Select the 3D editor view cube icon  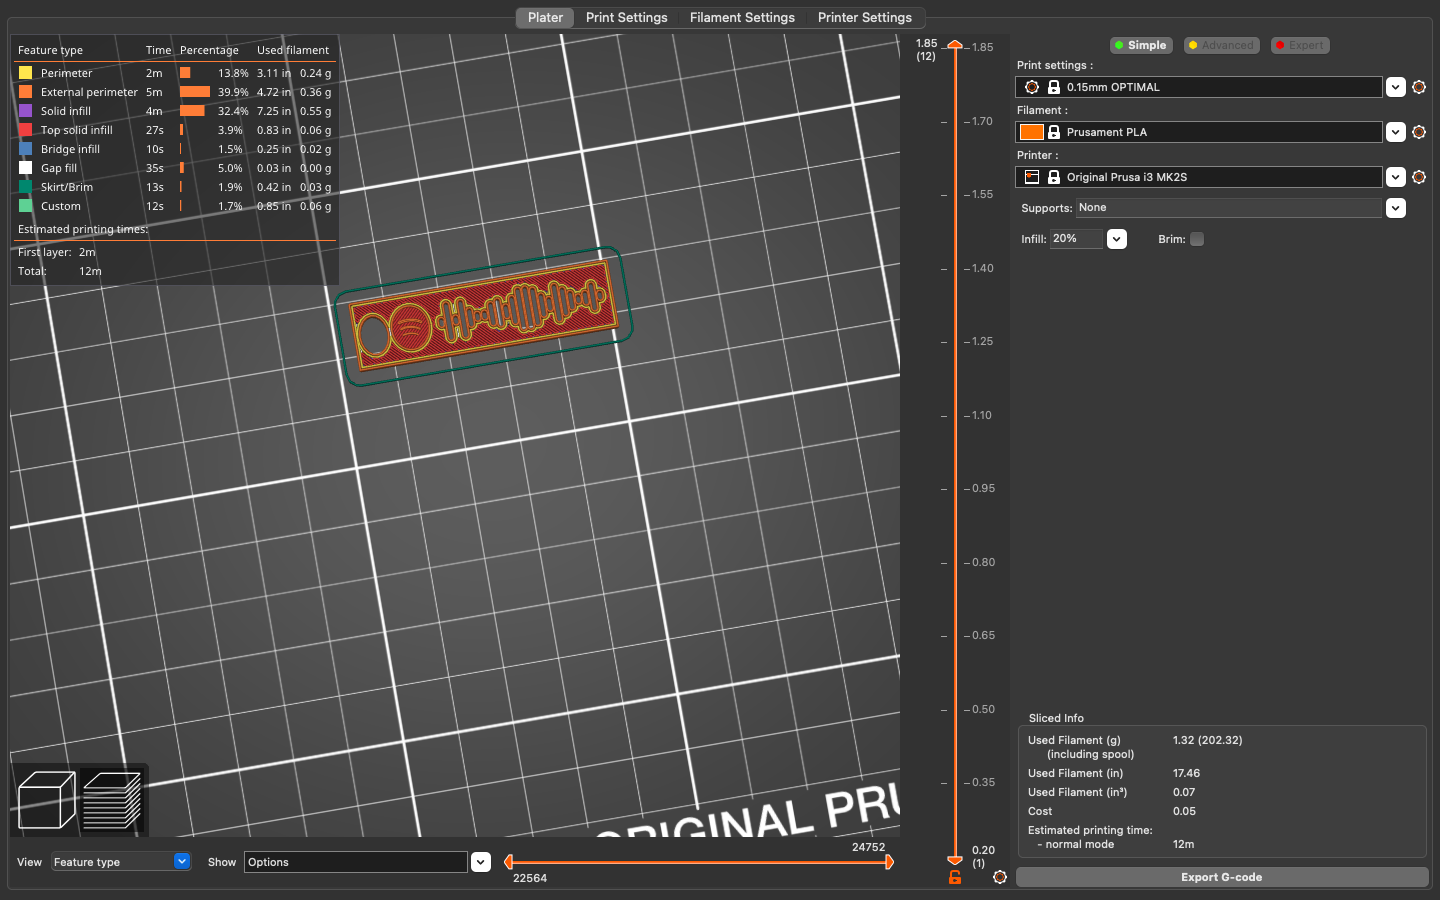(46, 800)
